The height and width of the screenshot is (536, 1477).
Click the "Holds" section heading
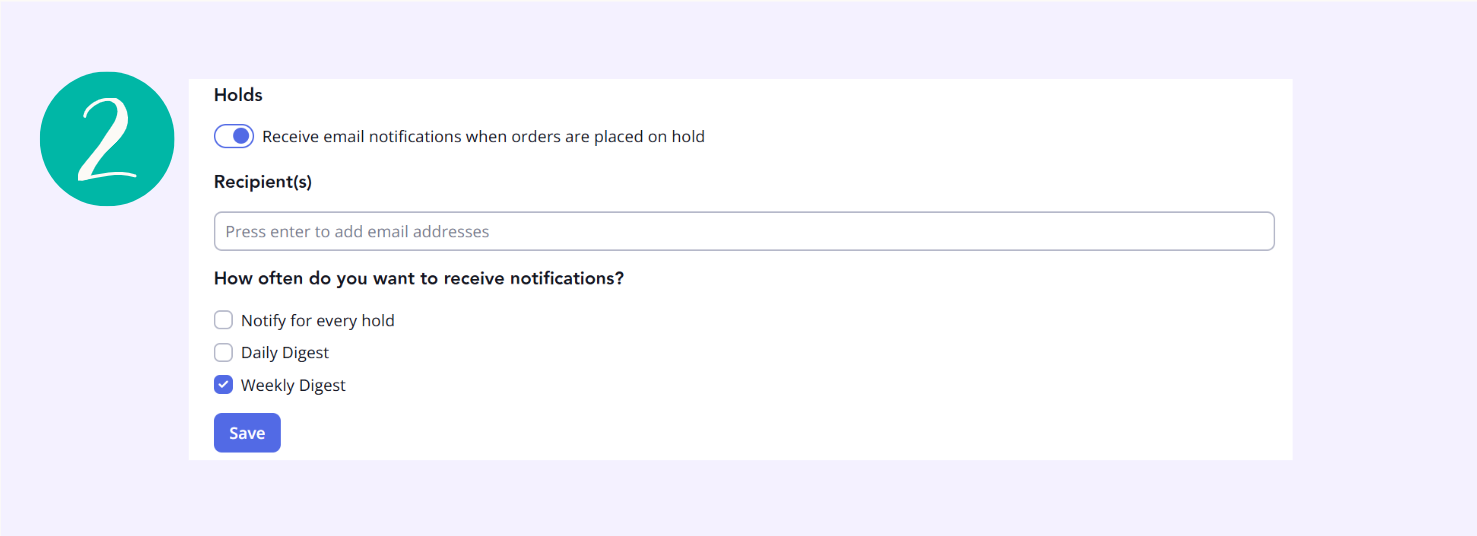(238, 95)
